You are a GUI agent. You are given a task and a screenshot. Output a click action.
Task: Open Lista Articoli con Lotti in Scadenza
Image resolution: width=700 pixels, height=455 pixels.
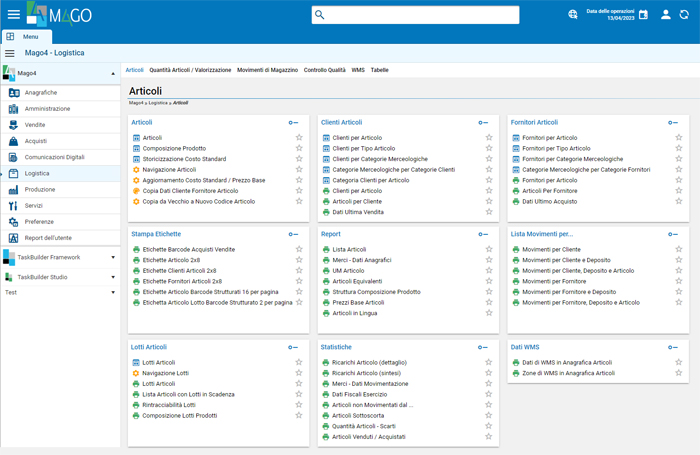[x=188, y=394]
